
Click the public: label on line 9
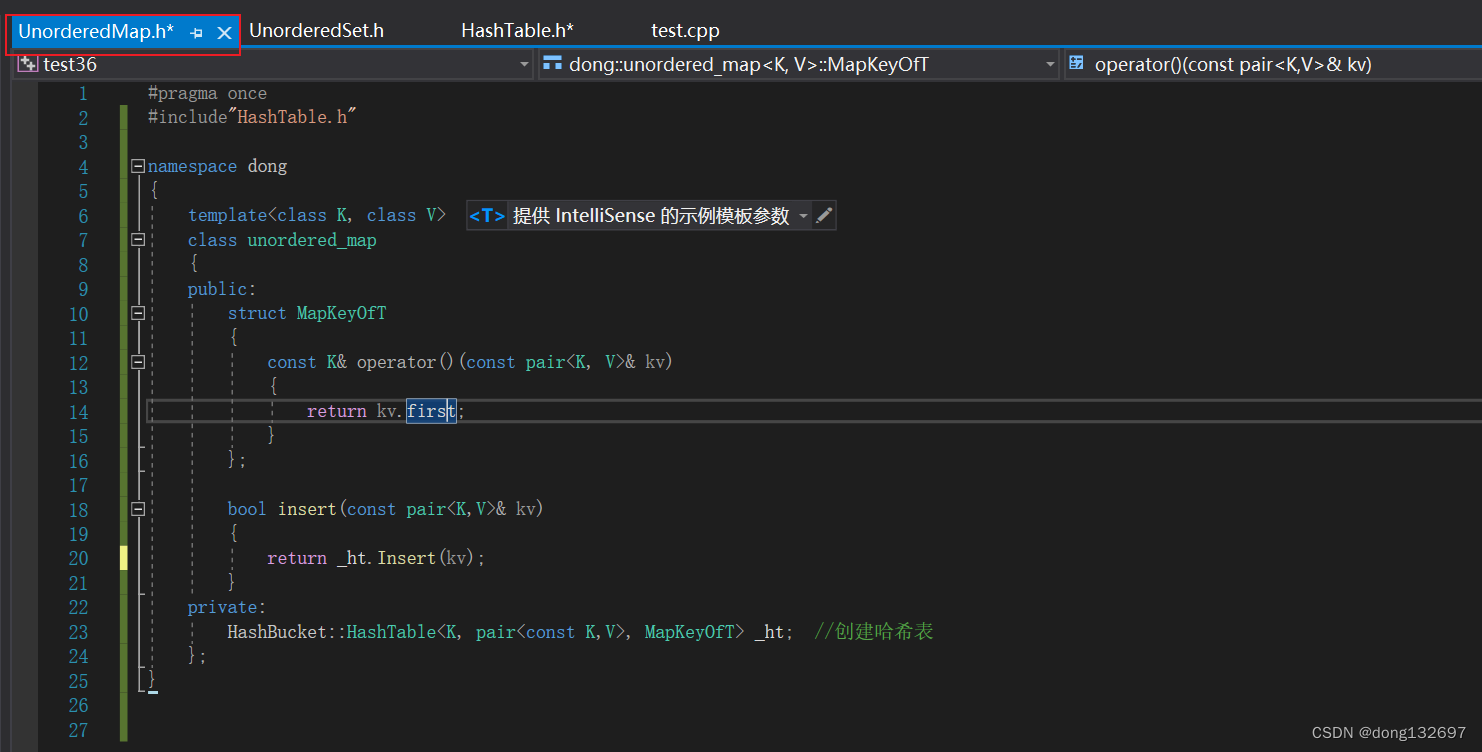[x=222, y=289]
